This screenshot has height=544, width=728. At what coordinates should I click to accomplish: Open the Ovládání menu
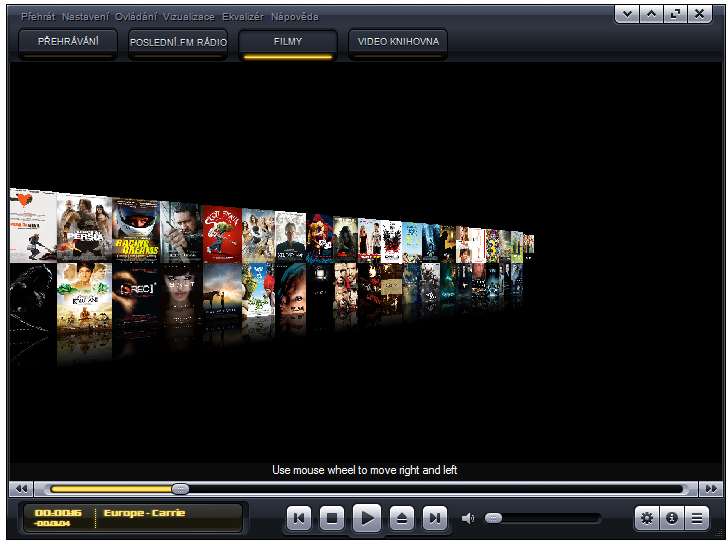pyautogui.click(x=136, y=17)
